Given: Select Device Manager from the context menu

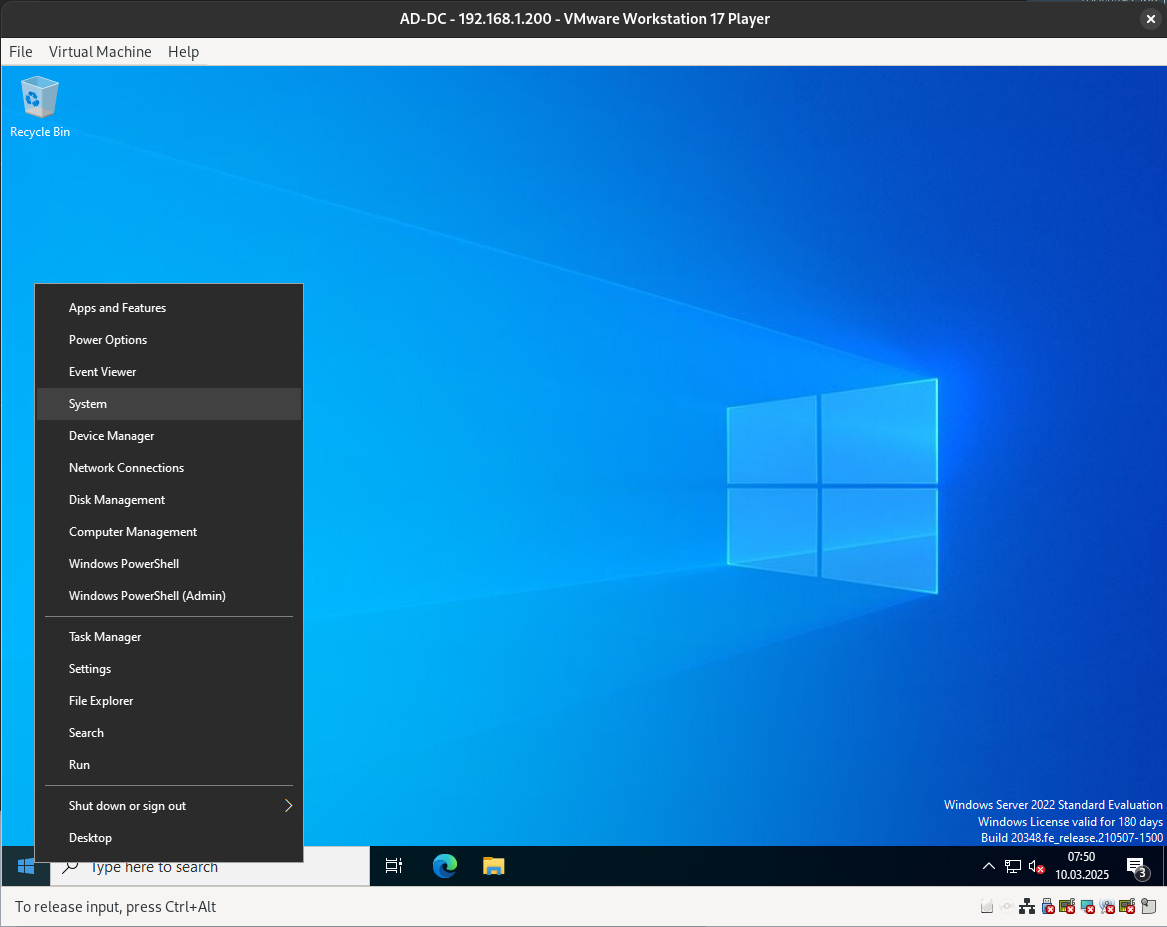Looking at the screenshot, I should [111, 436].
